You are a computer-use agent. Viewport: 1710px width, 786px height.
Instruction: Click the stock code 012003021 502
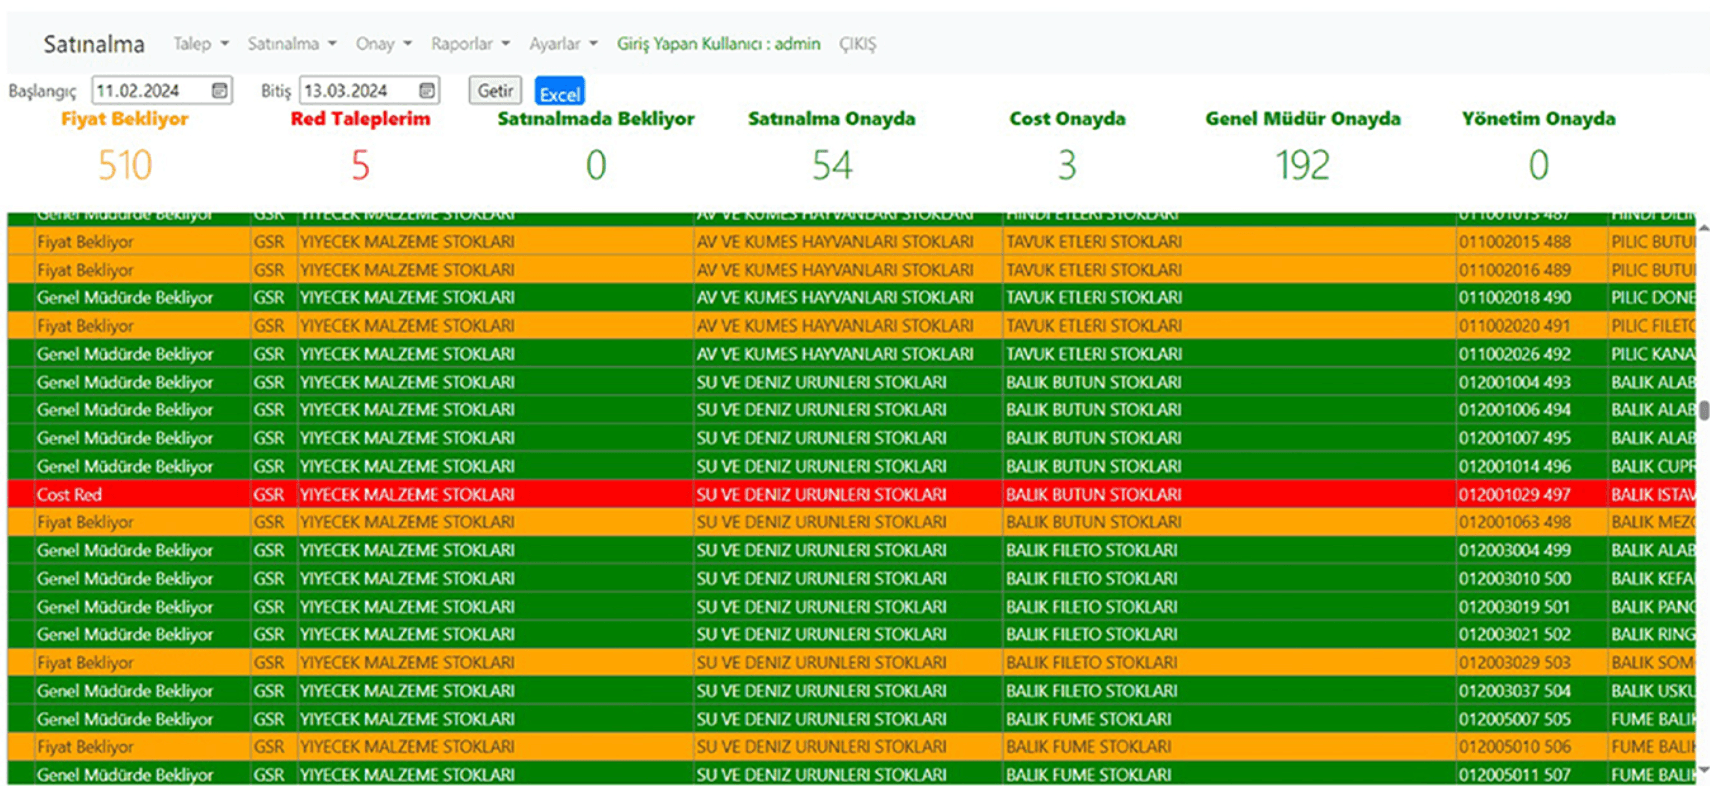coord(1514,634)
